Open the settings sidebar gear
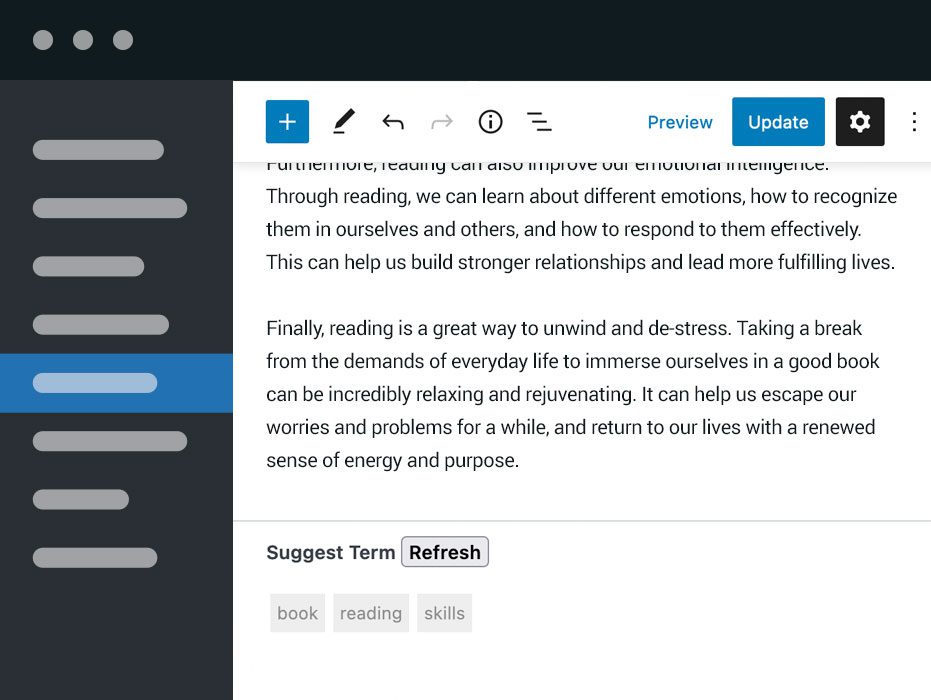Image resolution: width=931 pixels, height=700 pixels. (x=860, y=121)
